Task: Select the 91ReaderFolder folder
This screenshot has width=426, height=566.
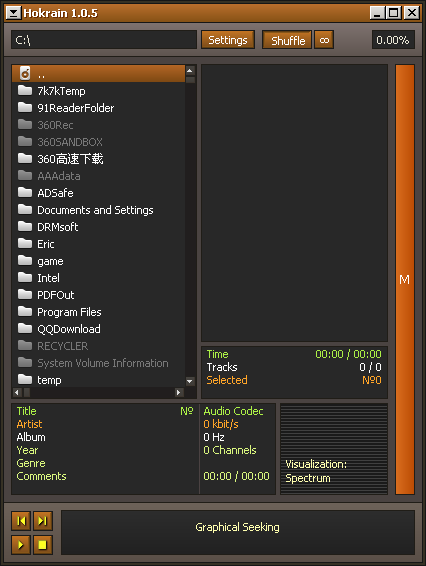Action: tap(98, 108)
